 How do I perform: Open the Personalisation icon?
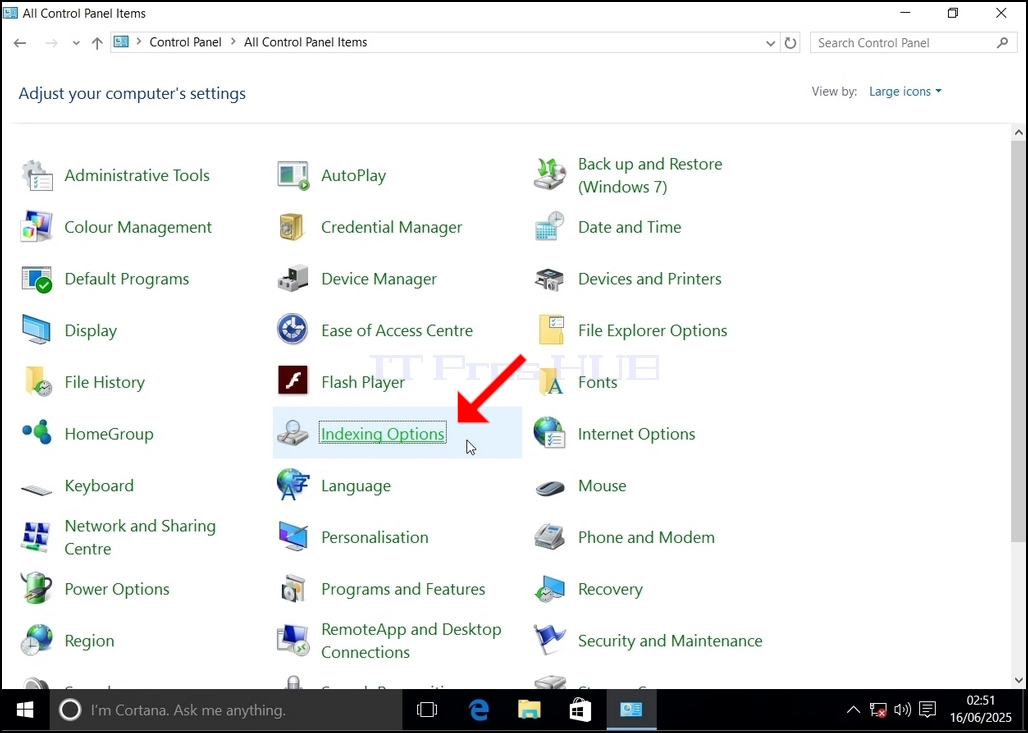(x=293, y=536)
